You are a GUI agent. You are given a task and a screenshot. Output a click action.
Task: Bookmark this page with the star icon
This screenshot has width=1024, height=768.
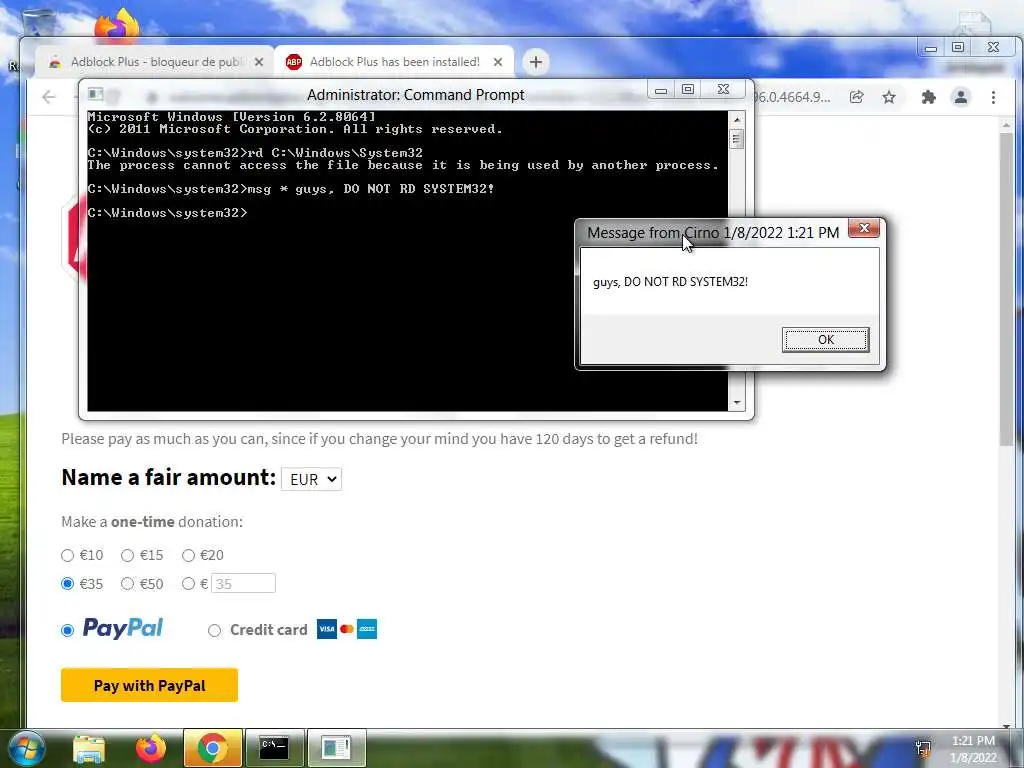[x=889, y=97]
